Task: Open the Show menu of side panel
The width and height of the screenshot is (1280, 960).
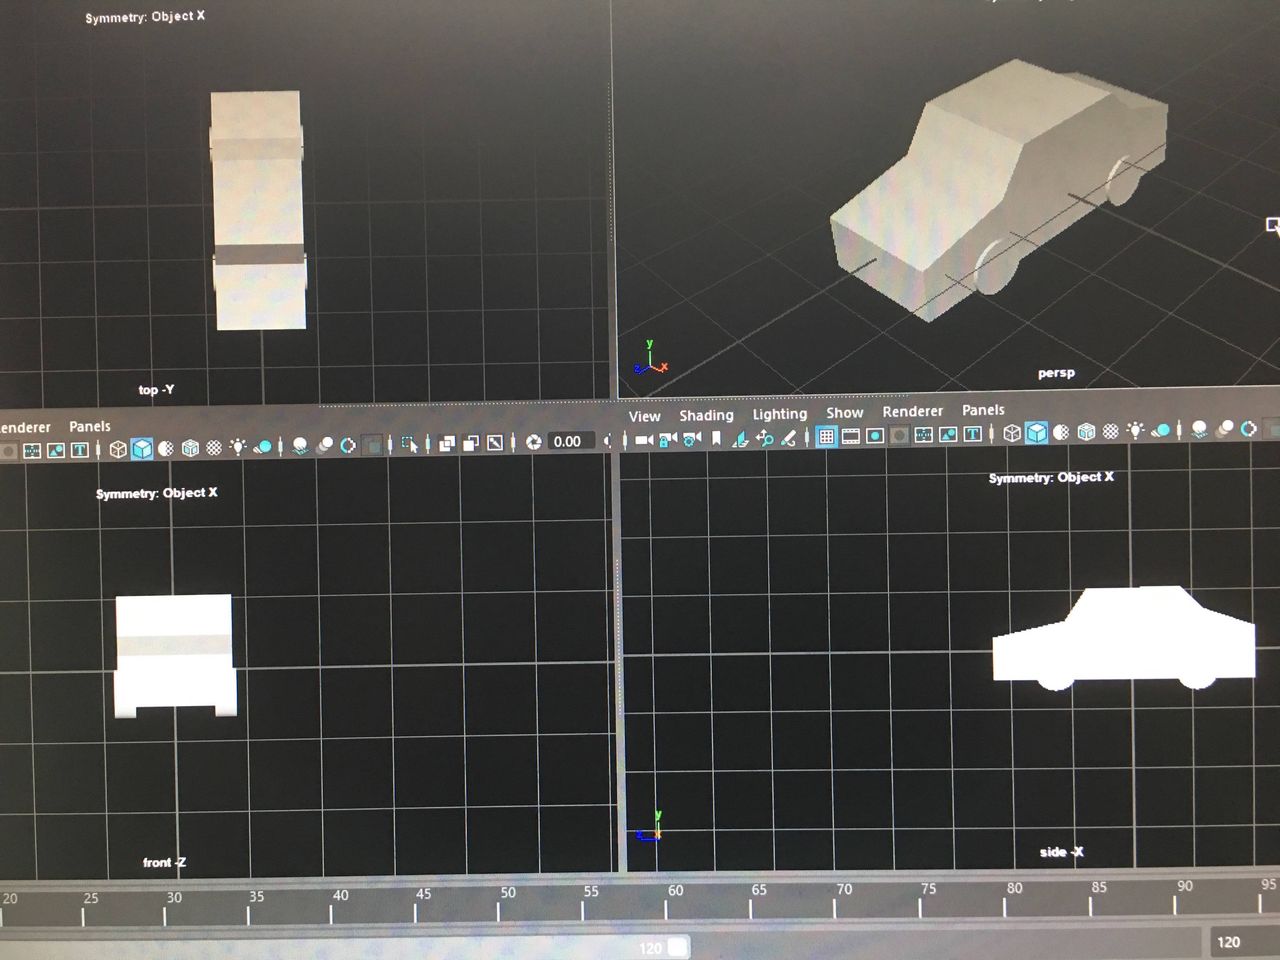Action: coord(845,412)
